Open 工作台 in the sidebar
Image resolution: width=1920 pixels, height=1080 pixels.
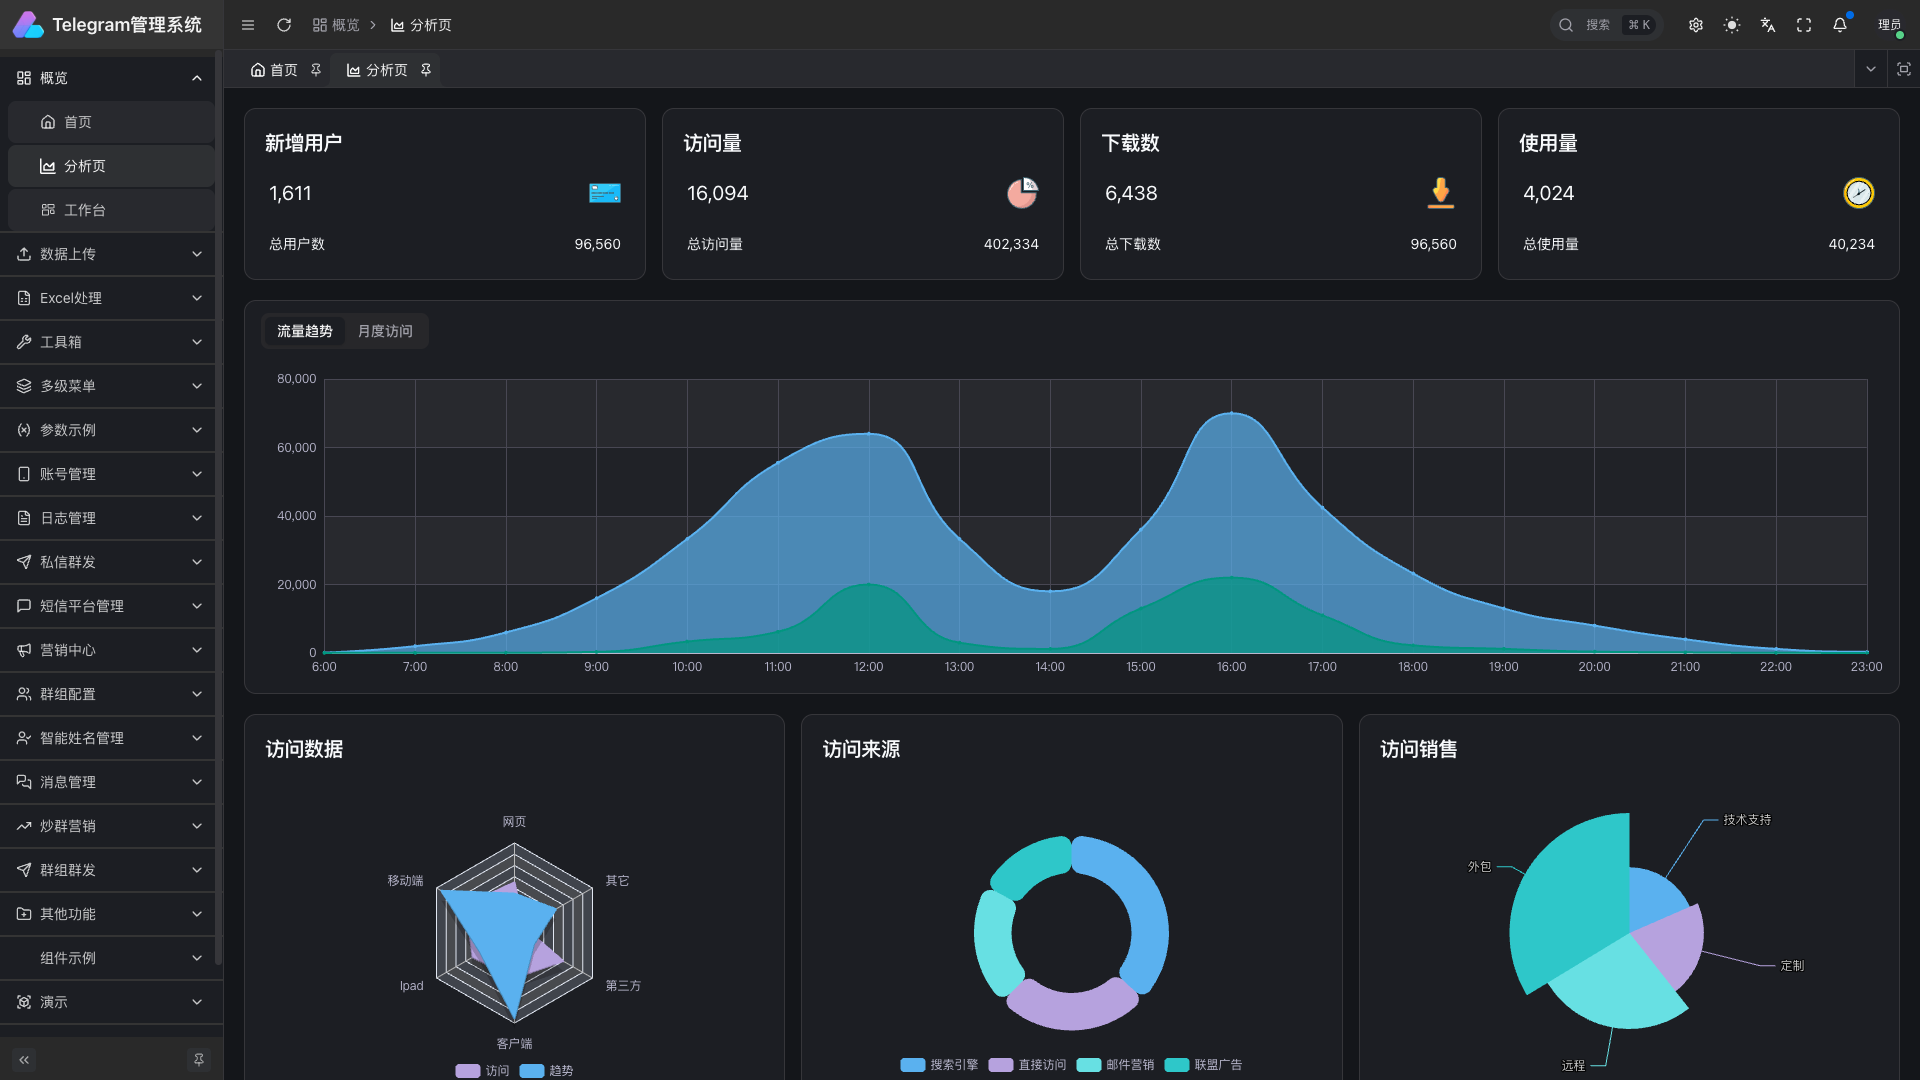[85, 210]
